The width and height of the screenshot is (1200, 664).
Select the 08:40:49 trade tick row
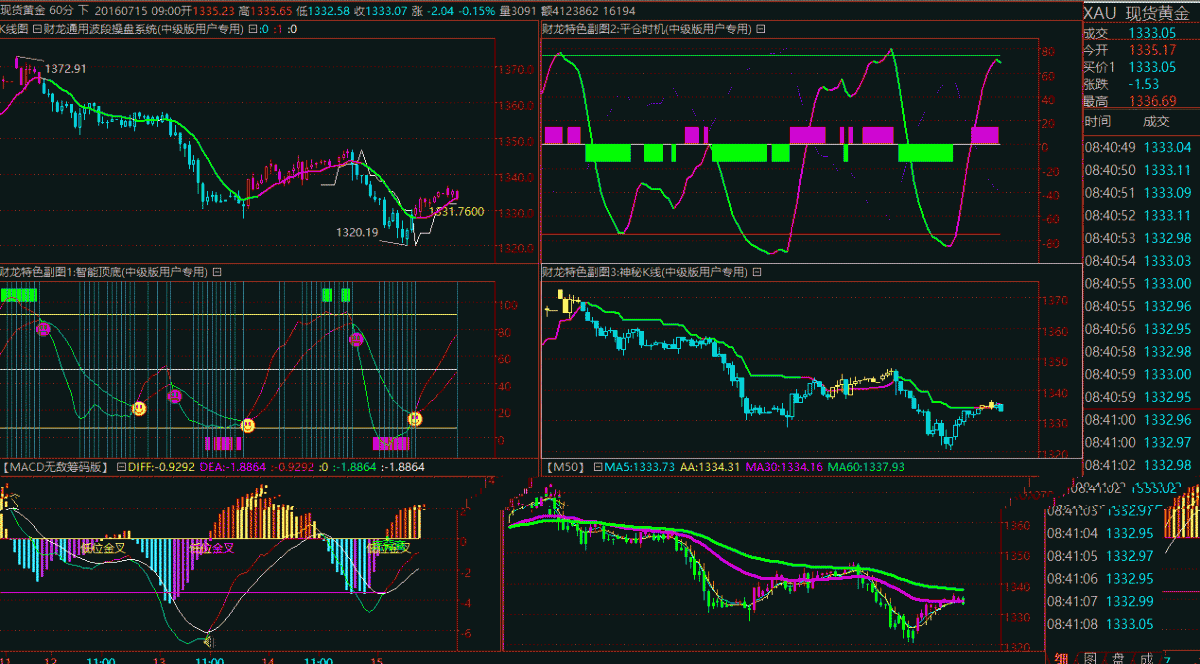pyautogui.click(x=1140, y=147)
